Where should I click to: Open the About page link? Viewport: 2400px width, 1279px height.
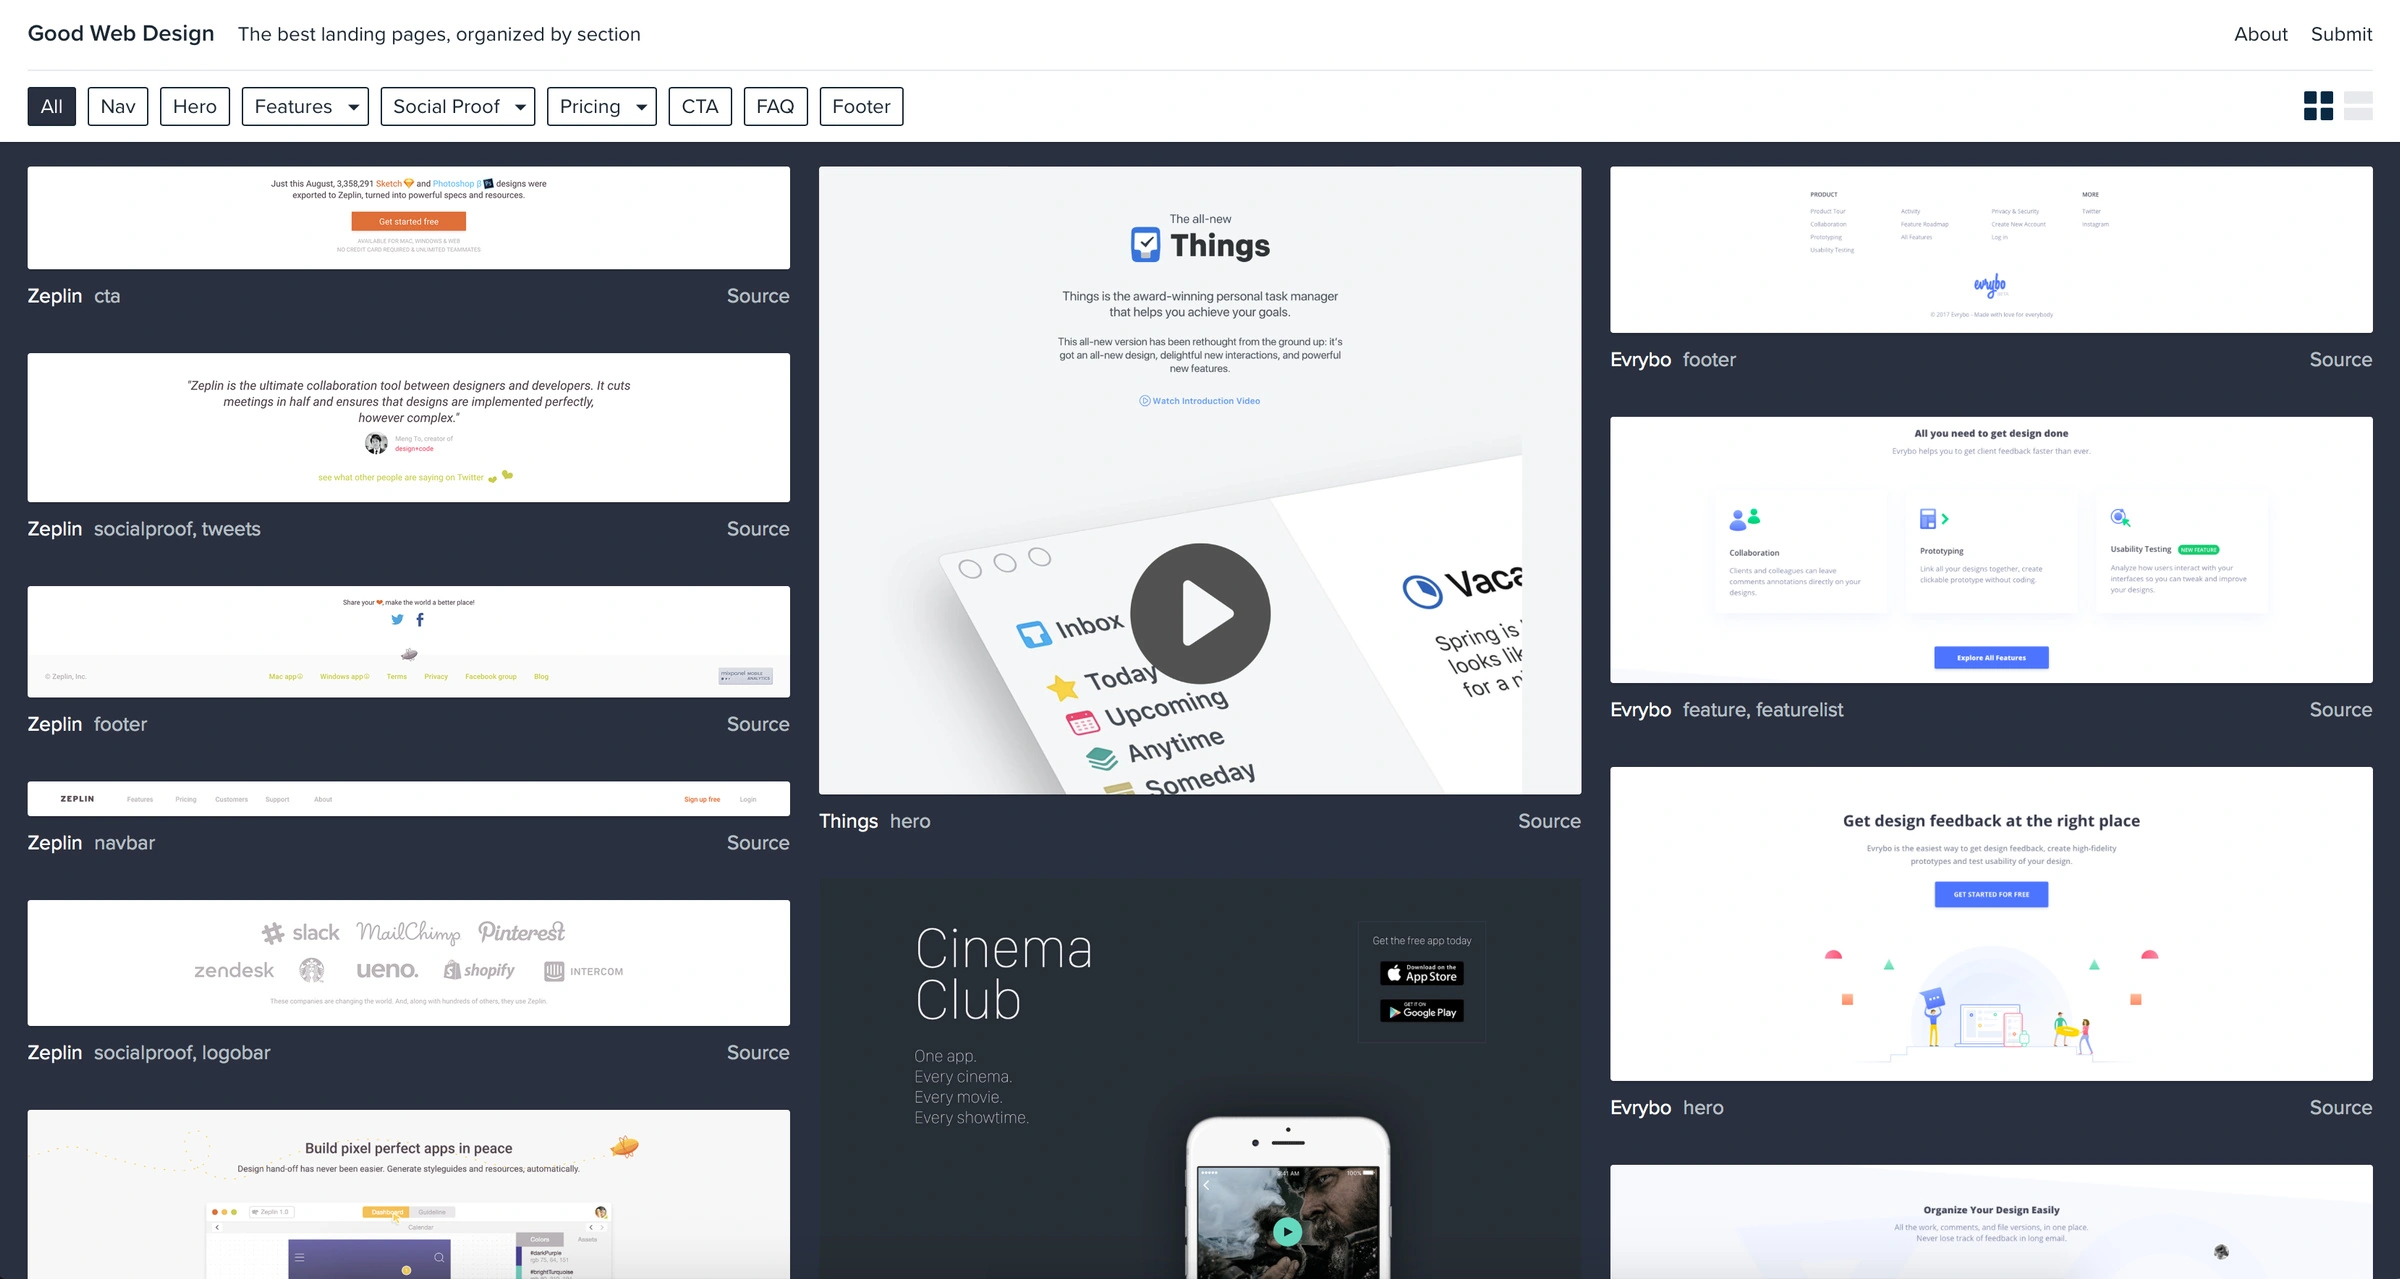[2260, 34]
